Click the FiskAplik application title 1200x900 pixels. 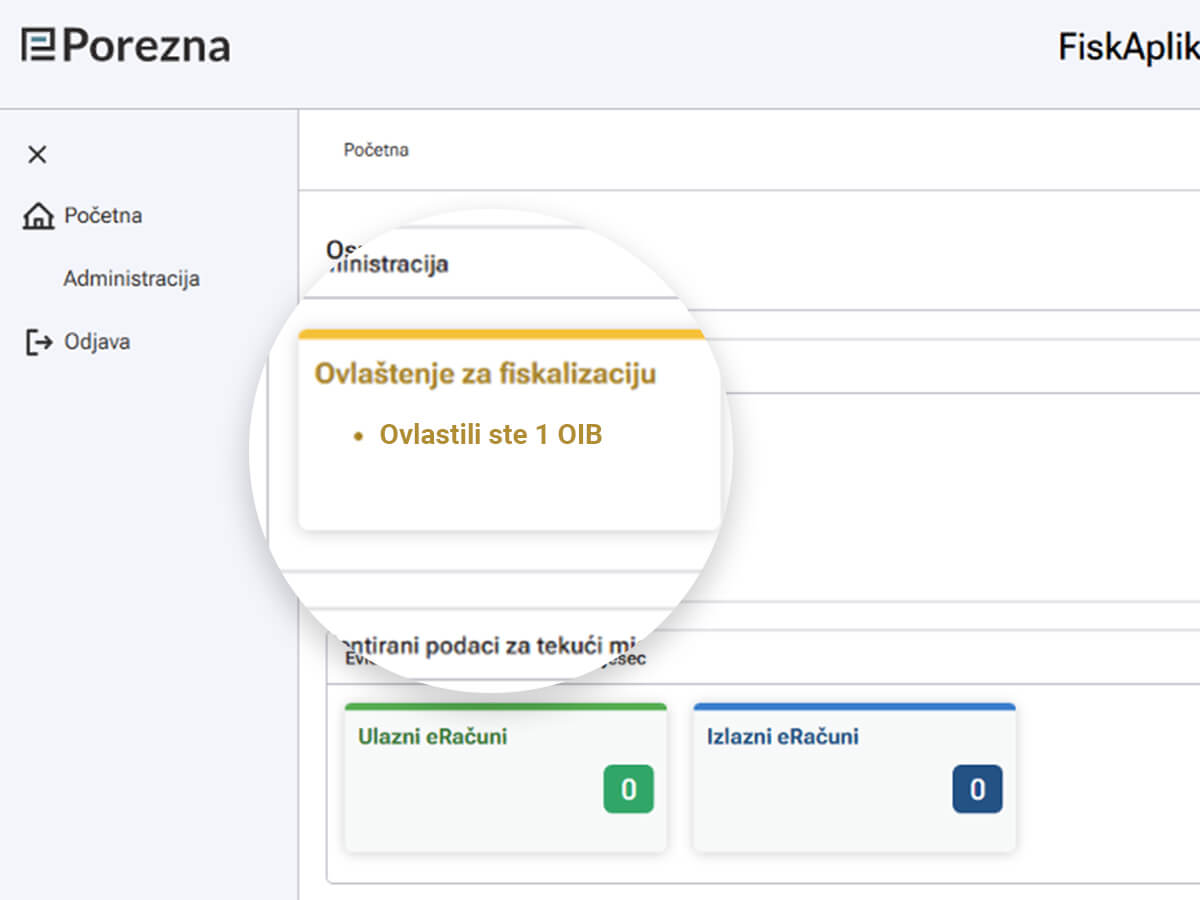coord(1128,47)
